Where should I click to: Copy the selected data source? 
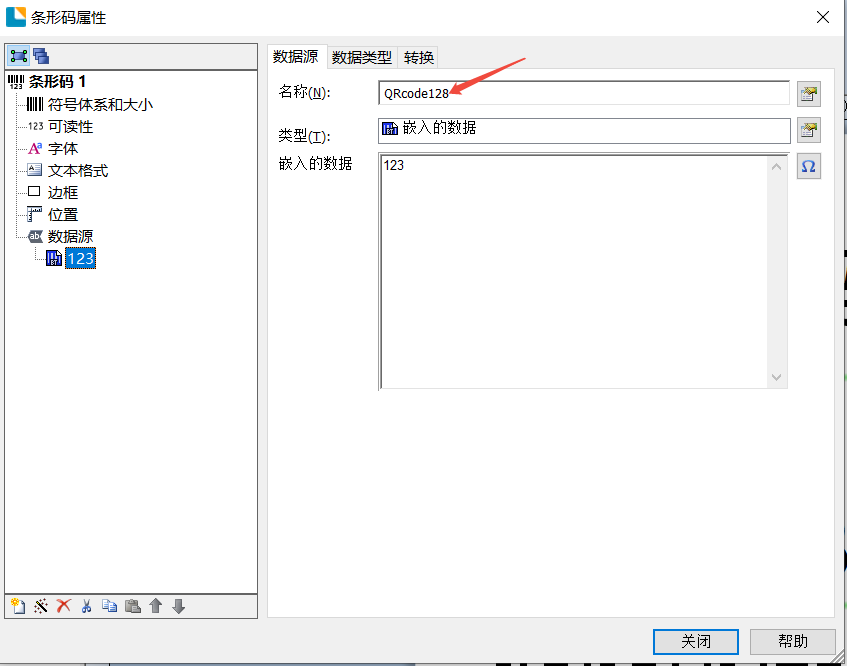pos(110,606)
